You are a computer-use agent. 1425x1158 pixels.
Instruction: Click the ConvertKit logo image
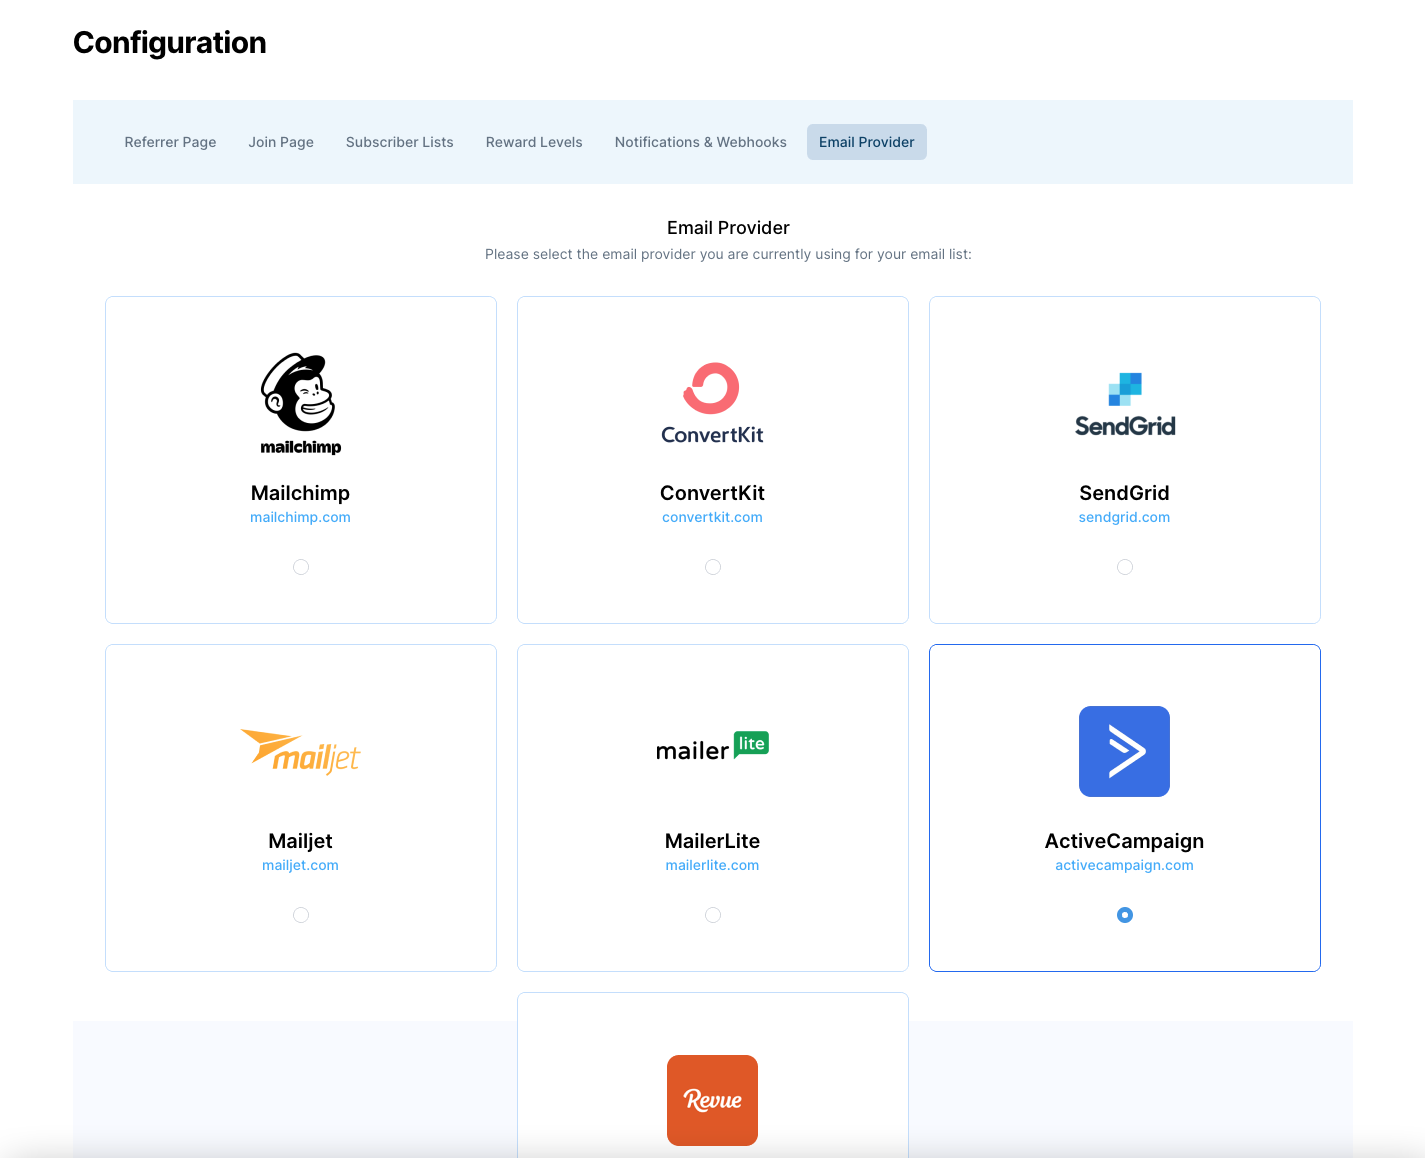coord(712,404)
